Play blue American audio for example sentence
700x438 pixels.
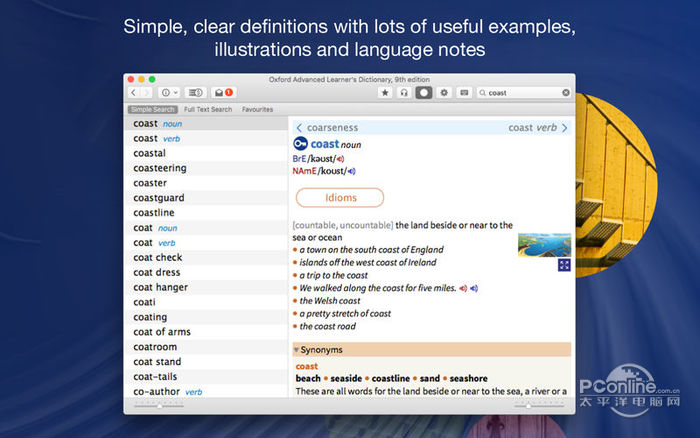click(x=474, y=288)
